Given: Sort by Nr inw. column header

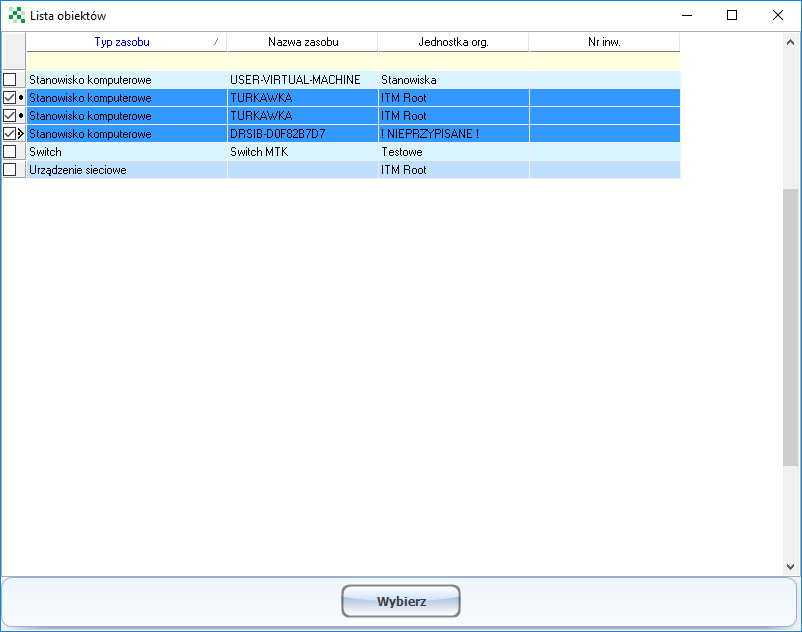Looking at the screenshot, I should [605, 42].
